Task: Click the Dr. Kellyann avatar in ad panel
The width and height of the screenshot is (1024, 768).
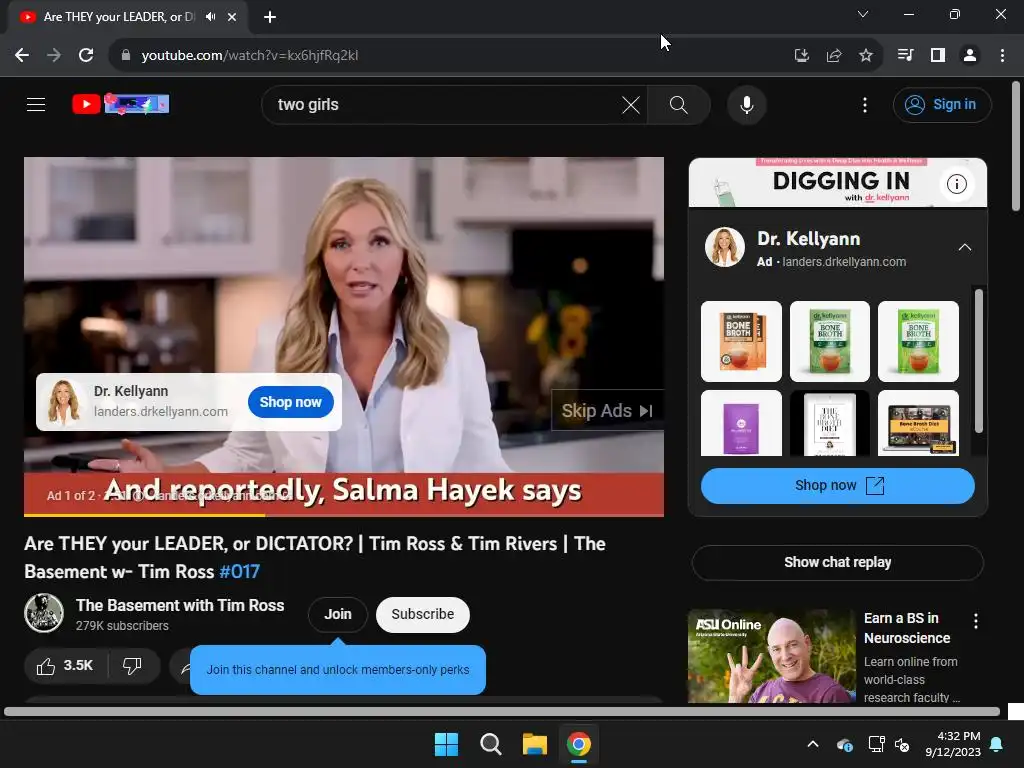Action: pos(724,247)
